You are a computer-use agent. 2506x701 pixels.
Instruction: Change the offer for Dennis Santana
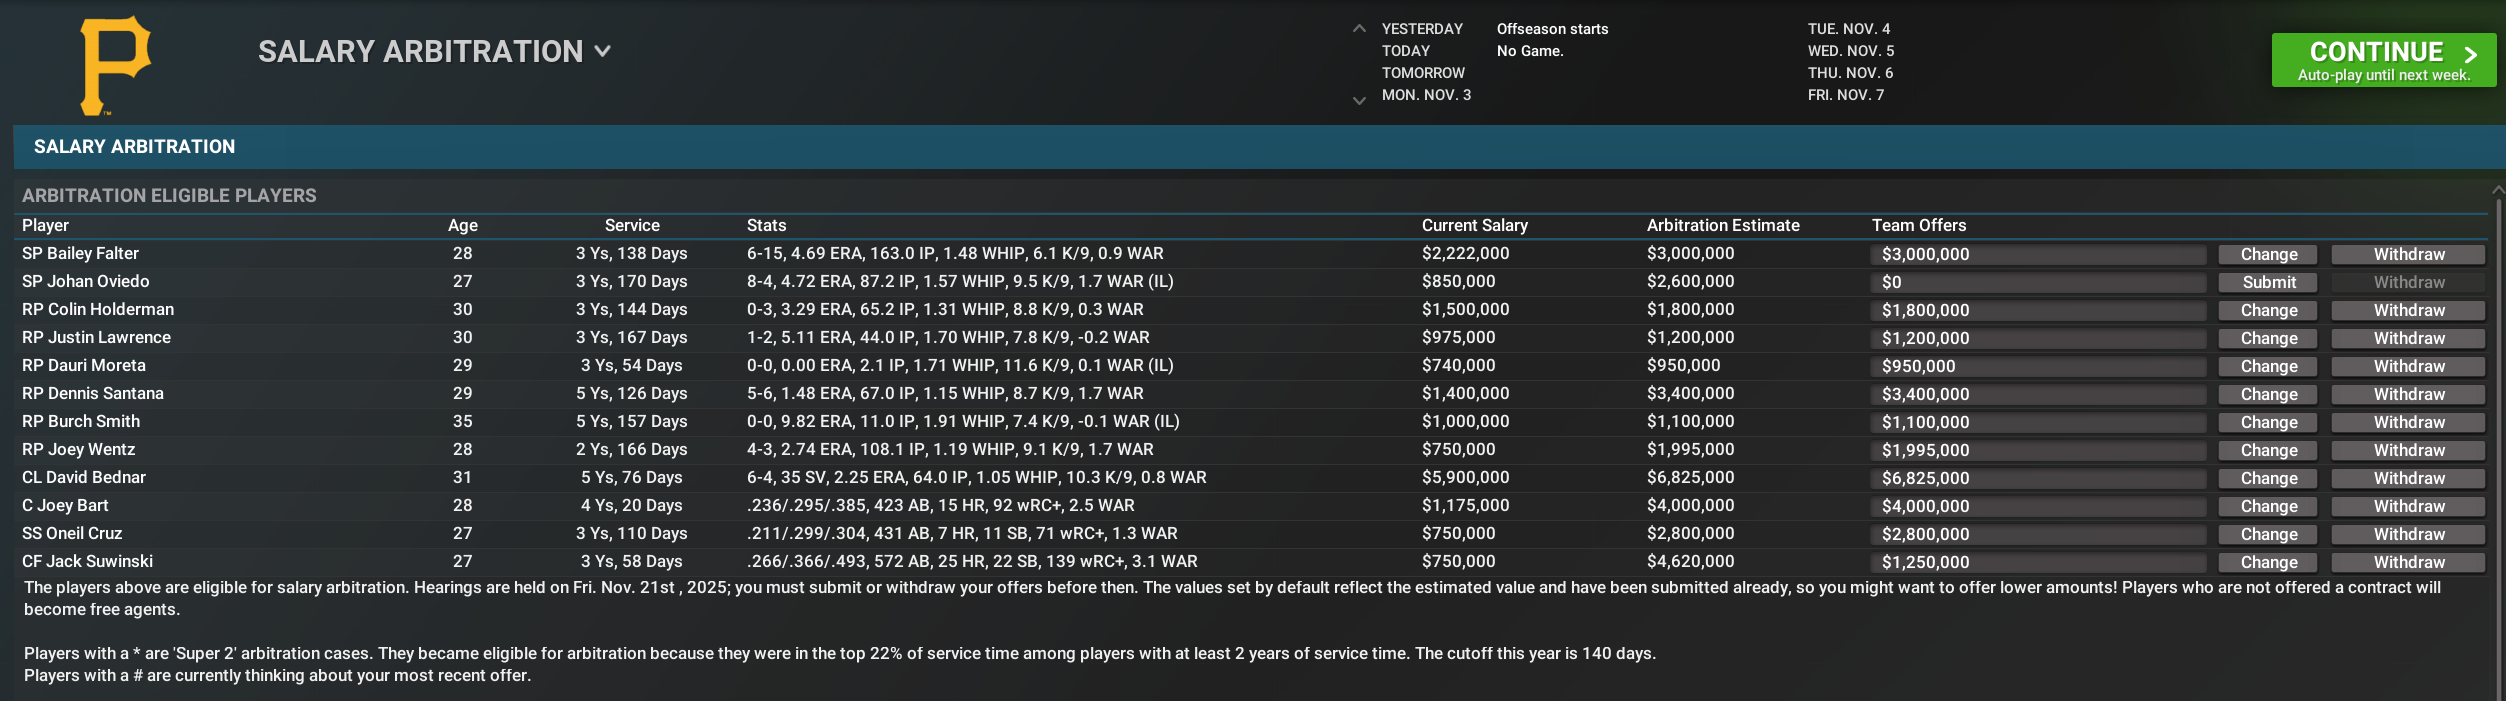click(2268, 395)
